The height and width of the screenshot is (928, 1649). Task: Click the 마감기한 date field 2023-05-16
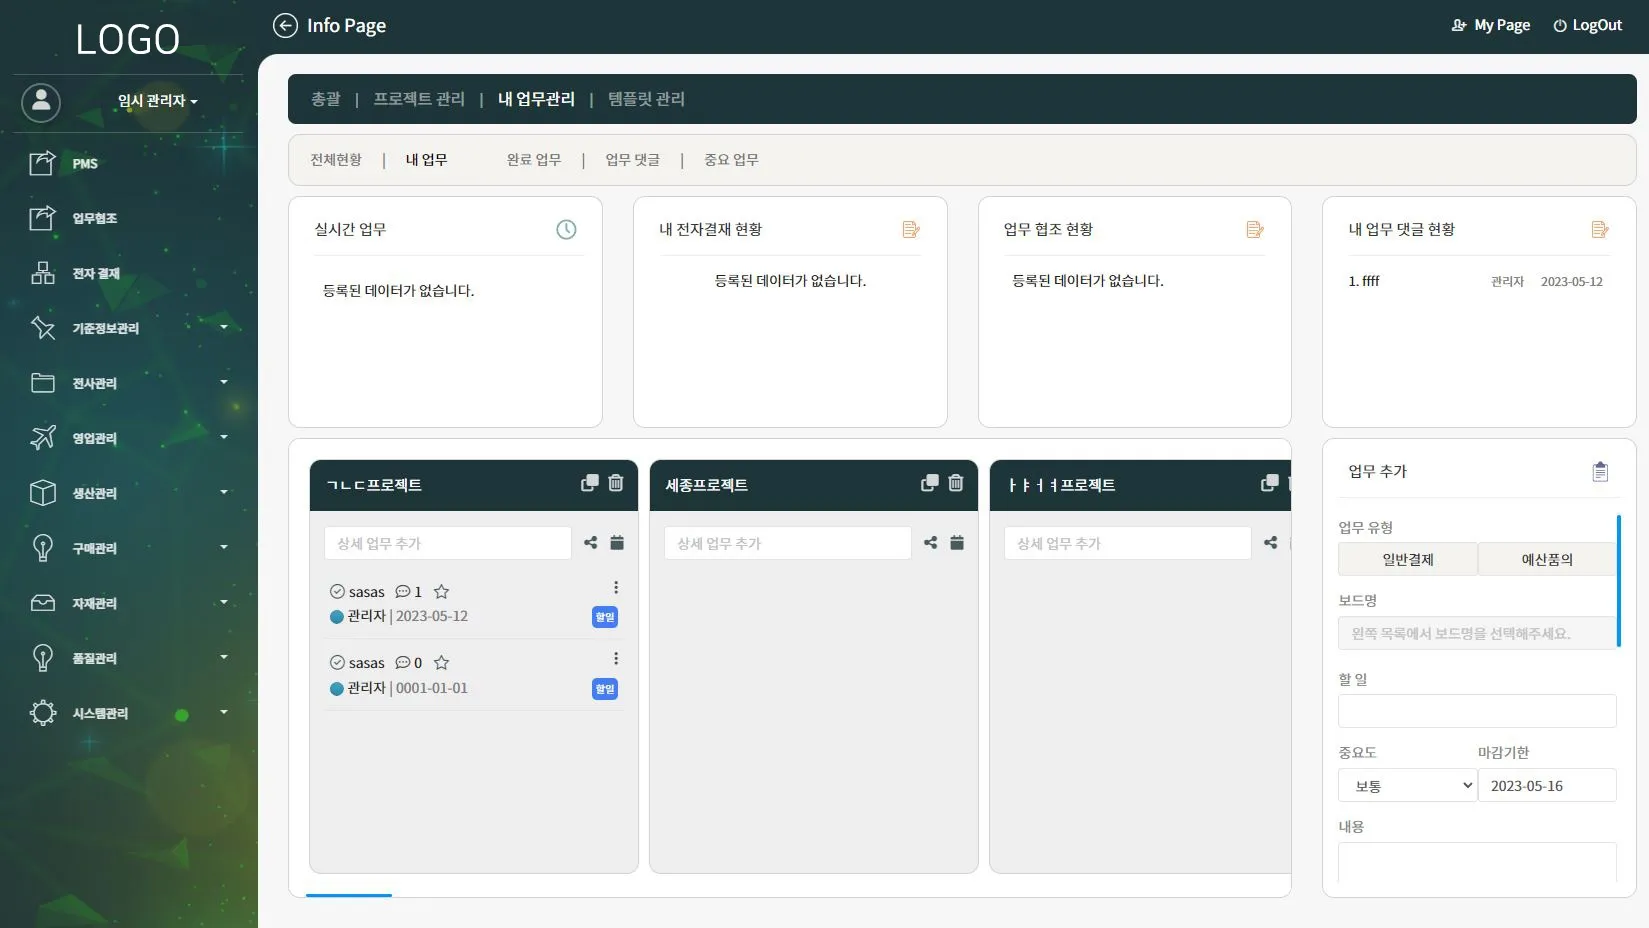[1547, 786]
